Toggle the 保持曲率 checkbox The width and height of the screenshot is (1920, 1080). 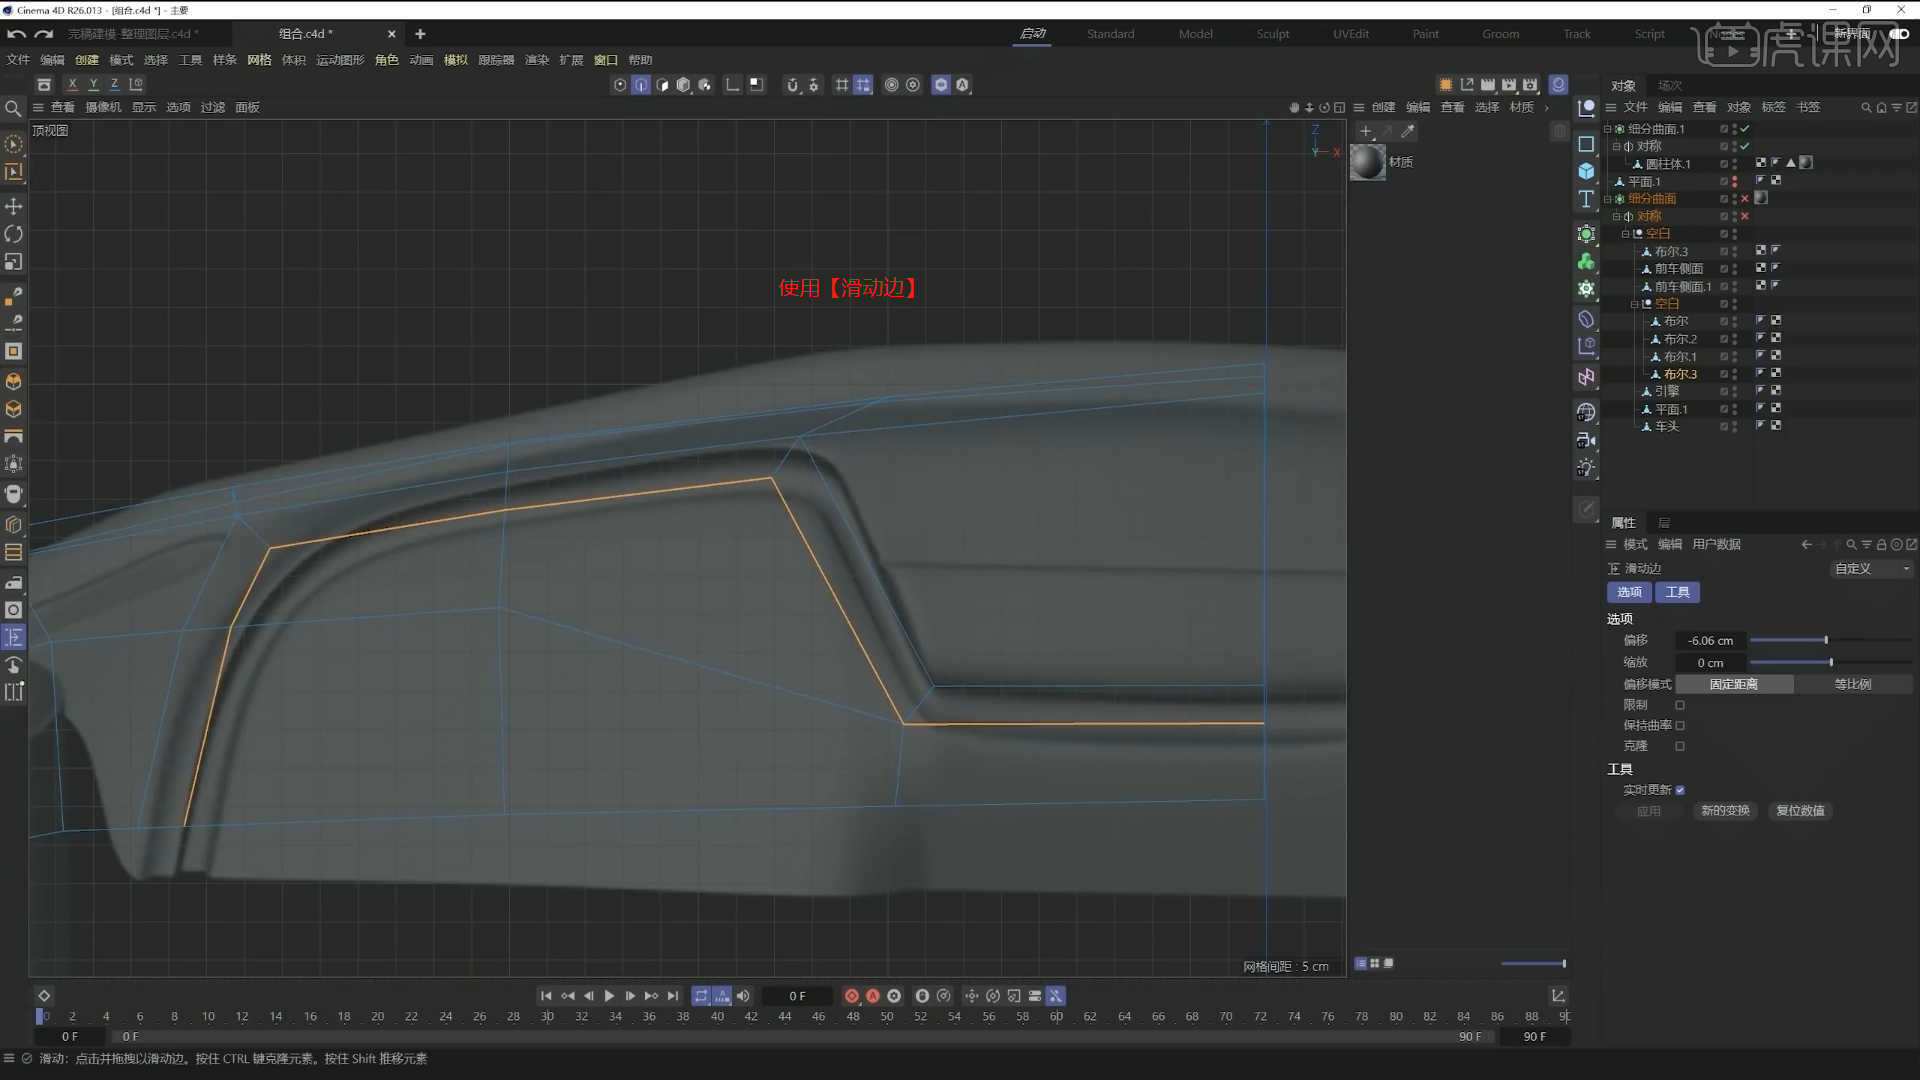coord(1680,726)
